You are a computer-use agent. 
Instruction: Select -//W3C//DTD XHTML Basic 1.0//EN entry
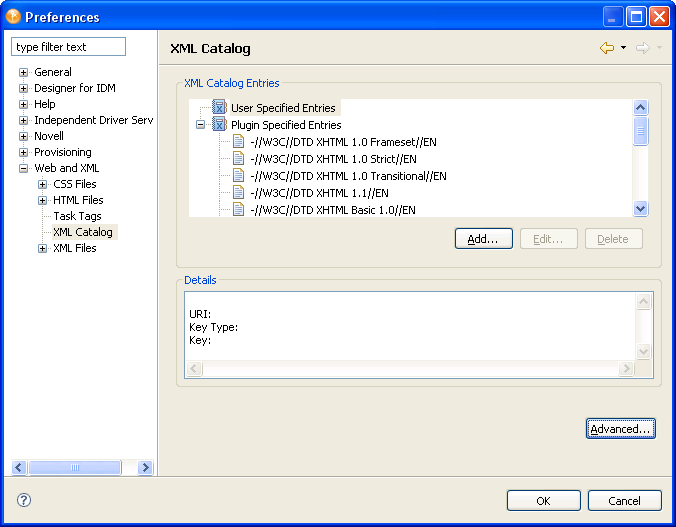tap(333, 210)
